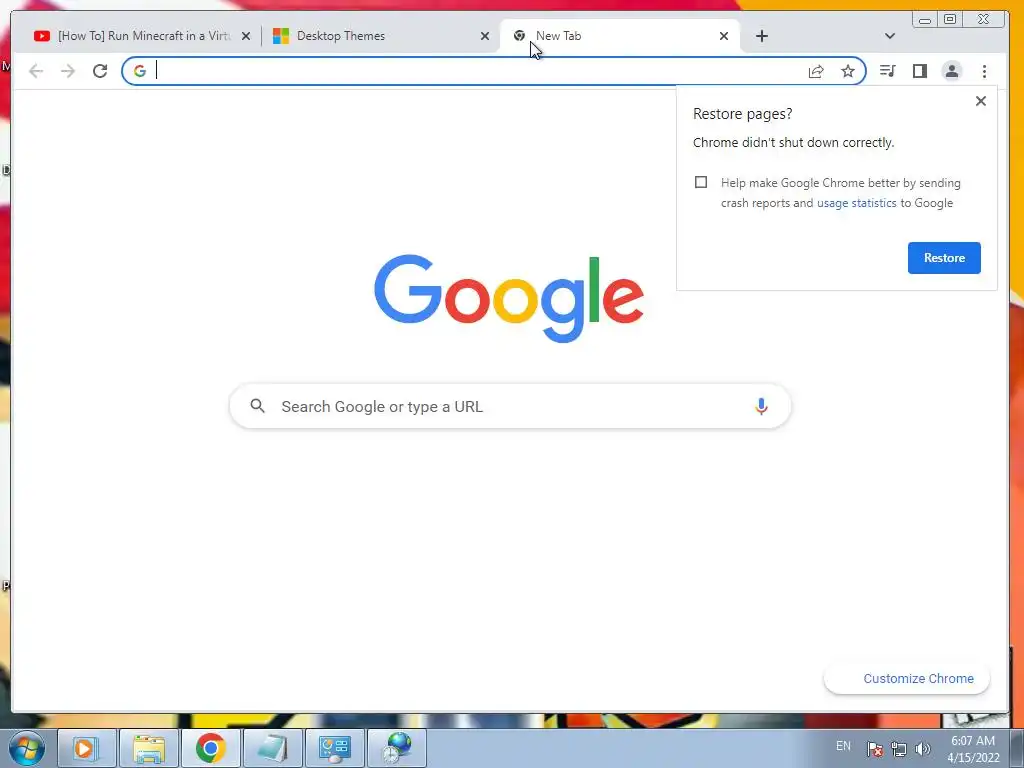Screen dimensions: 1024x768
Task: Open the Control Panel taskbar icon
Action: tap(334, 748)
